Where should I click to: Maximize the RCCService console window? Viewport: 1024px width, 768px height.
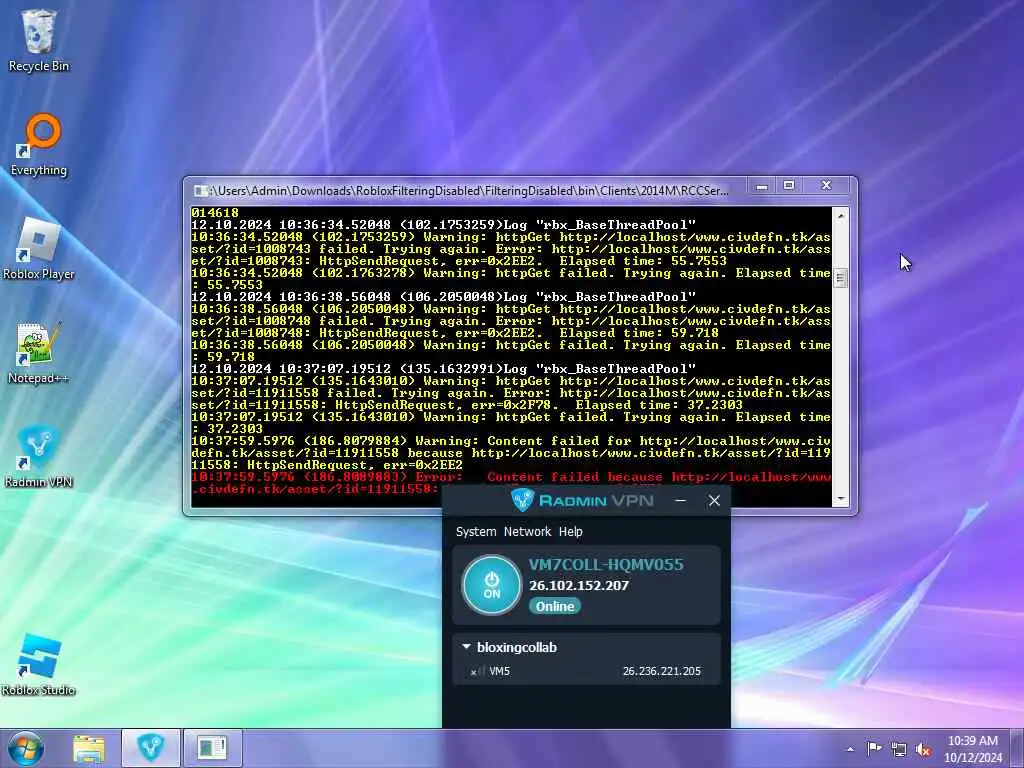point(789,186)
